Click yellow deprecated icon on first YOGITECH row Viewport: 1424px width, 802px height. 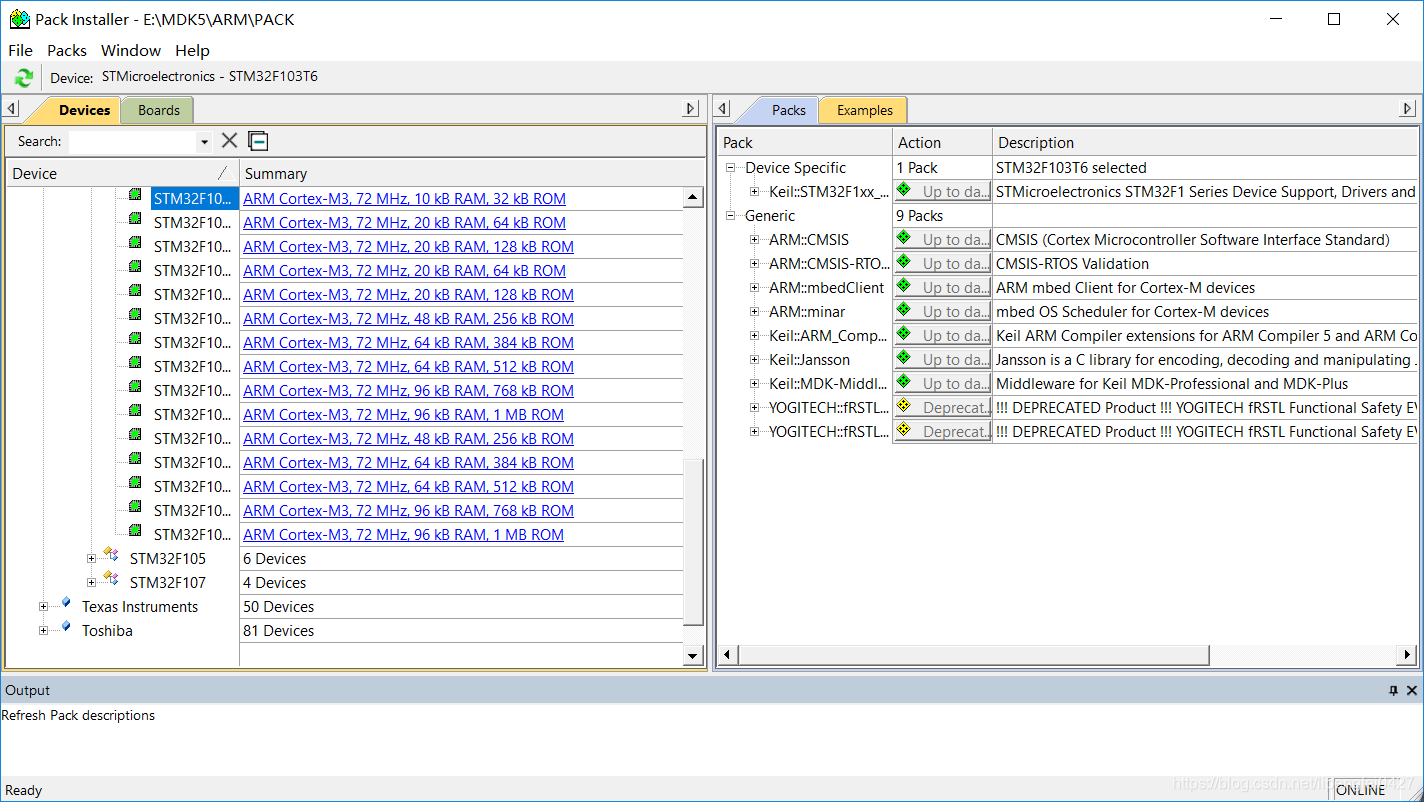tap(904, 406)
